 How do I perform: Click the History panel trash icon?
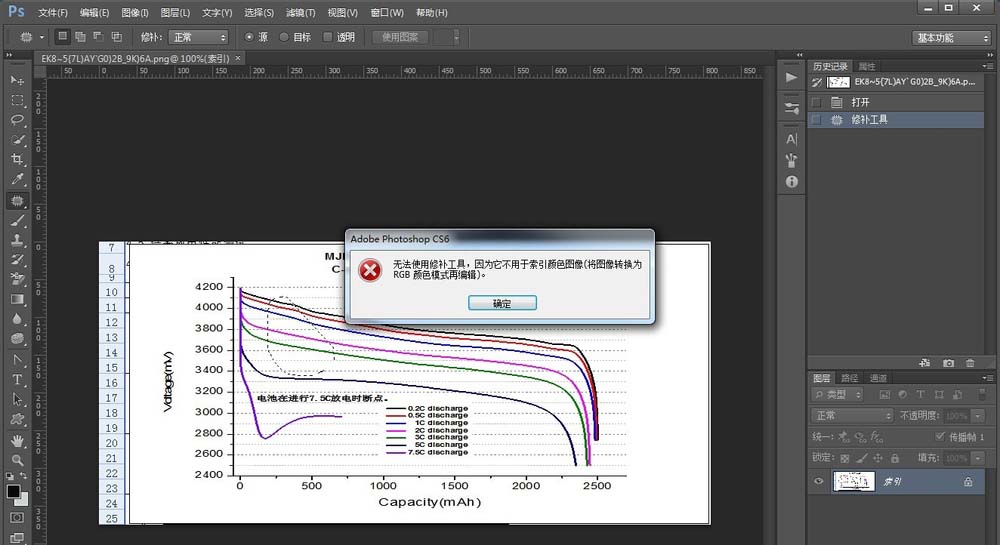(970, 362)
